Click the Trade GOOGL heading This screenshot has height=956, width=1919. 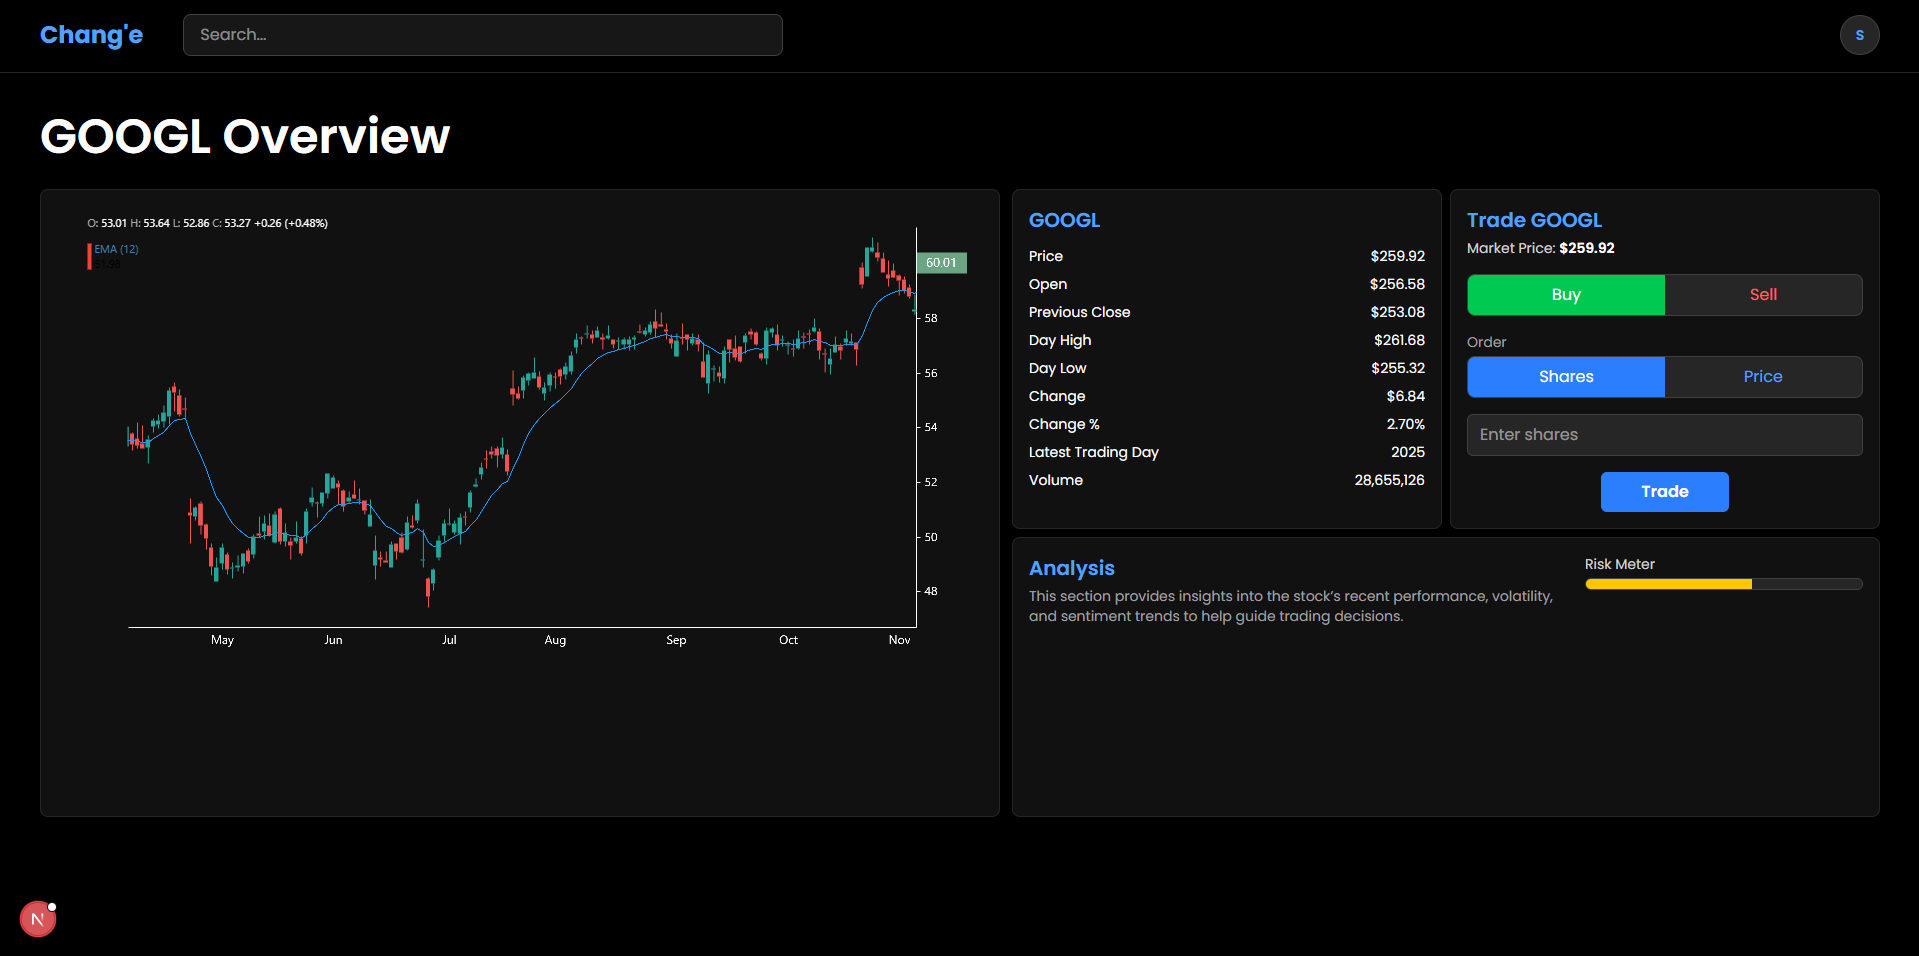pyautogui.click(x=1534, y=220)
